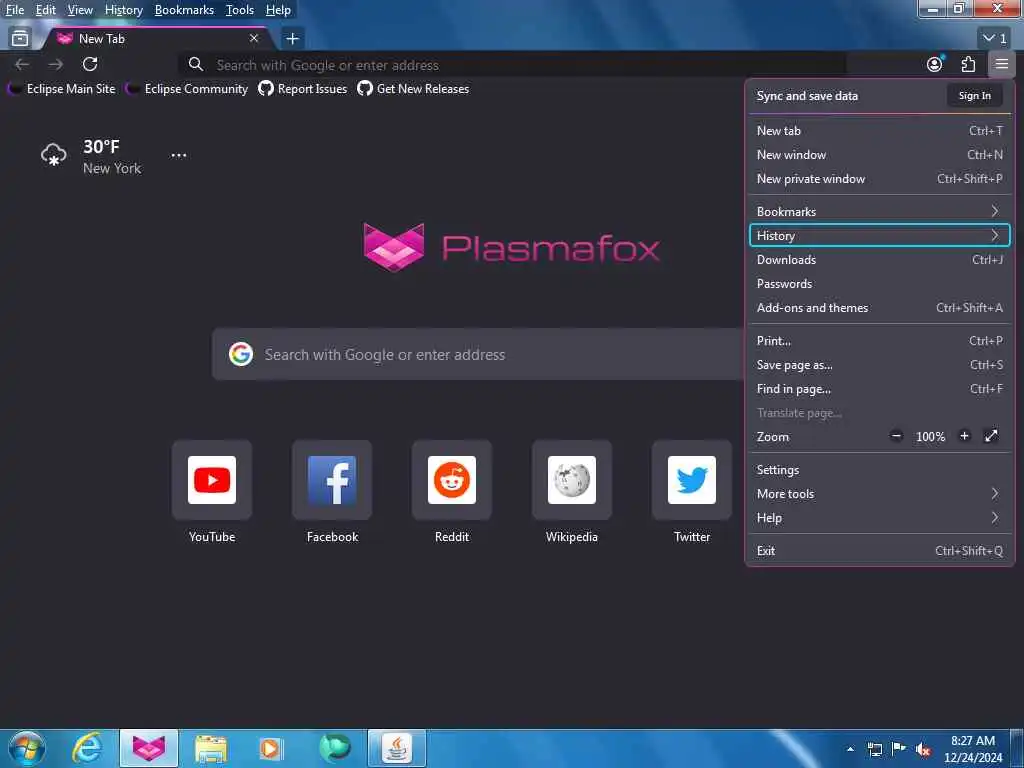This screenshot has height=768, width=1024.
Task: Open the History menu in menu bar
Action: pos(123,10)
